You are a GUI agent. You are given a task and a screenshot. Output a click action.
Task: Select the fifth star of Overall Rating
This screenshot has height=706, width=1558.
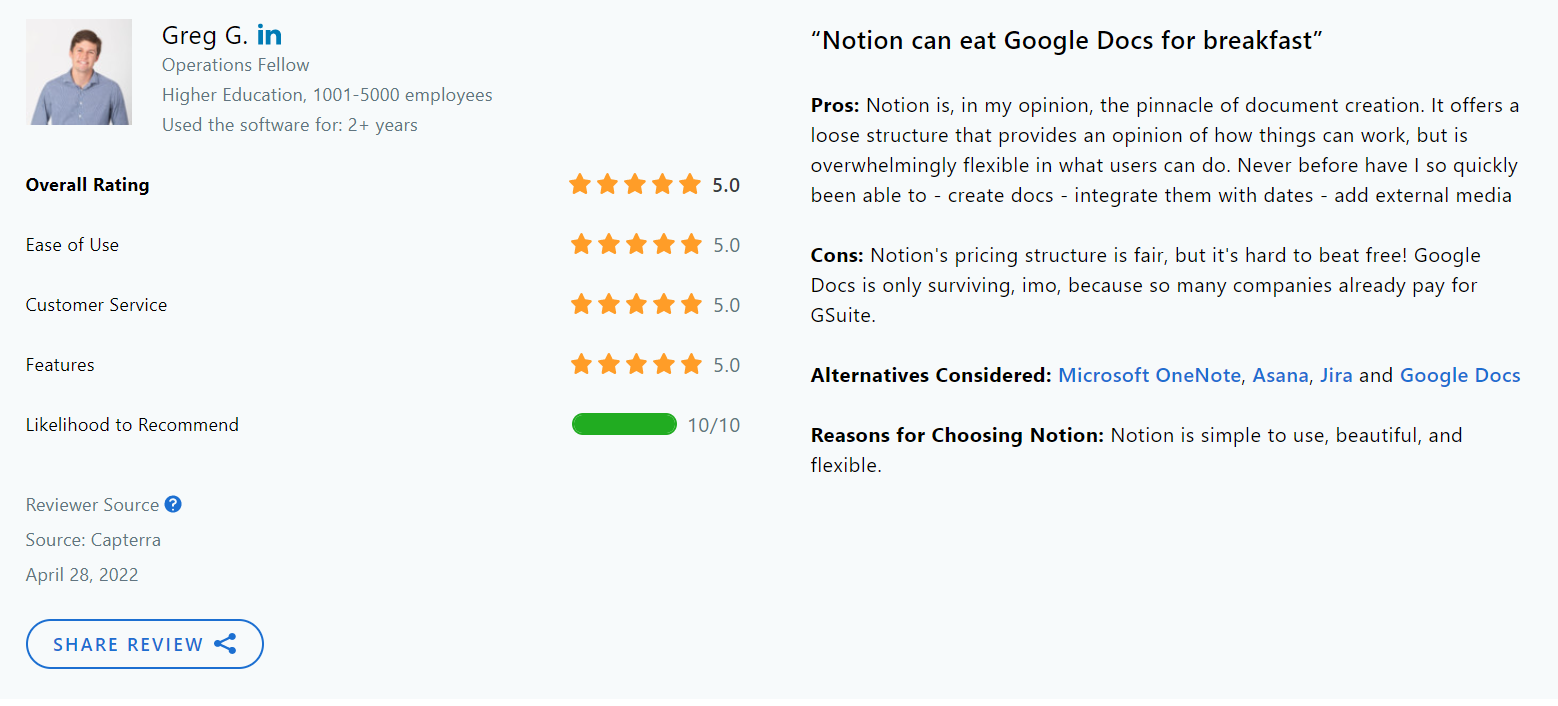689,184
